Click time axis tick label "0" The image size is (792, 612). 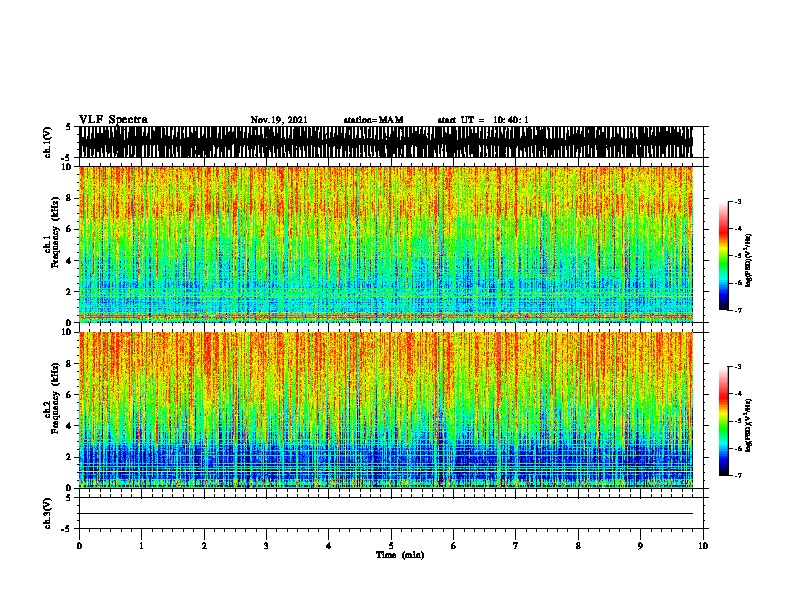pyautogui.click(x=79, y=546)
